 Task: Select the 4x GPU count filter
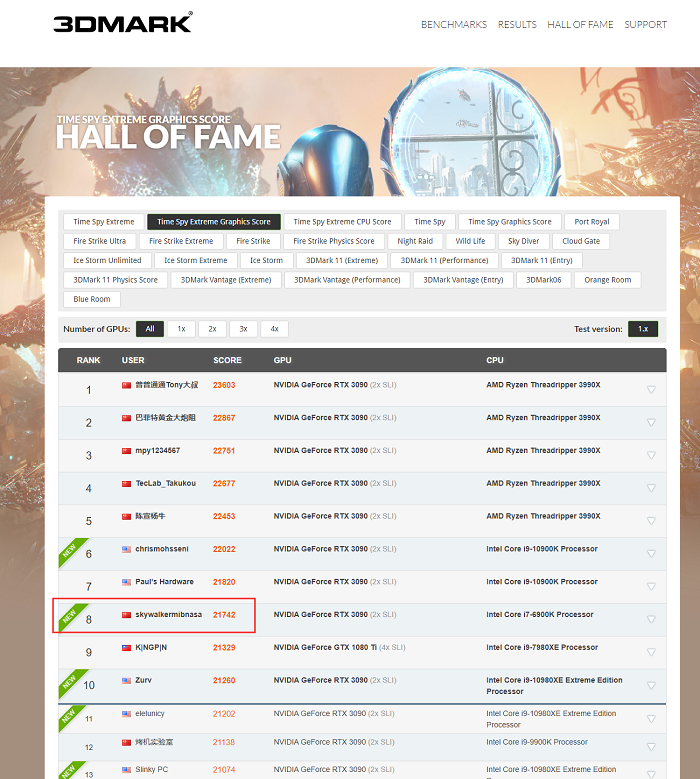pyautogui.click(x=274, y=328)
